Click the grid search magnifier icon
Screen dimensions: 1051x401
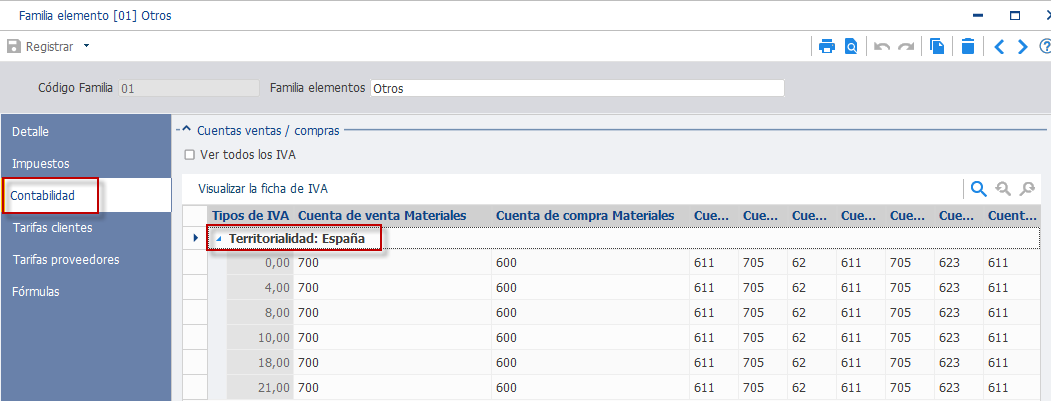coord(979,189)
